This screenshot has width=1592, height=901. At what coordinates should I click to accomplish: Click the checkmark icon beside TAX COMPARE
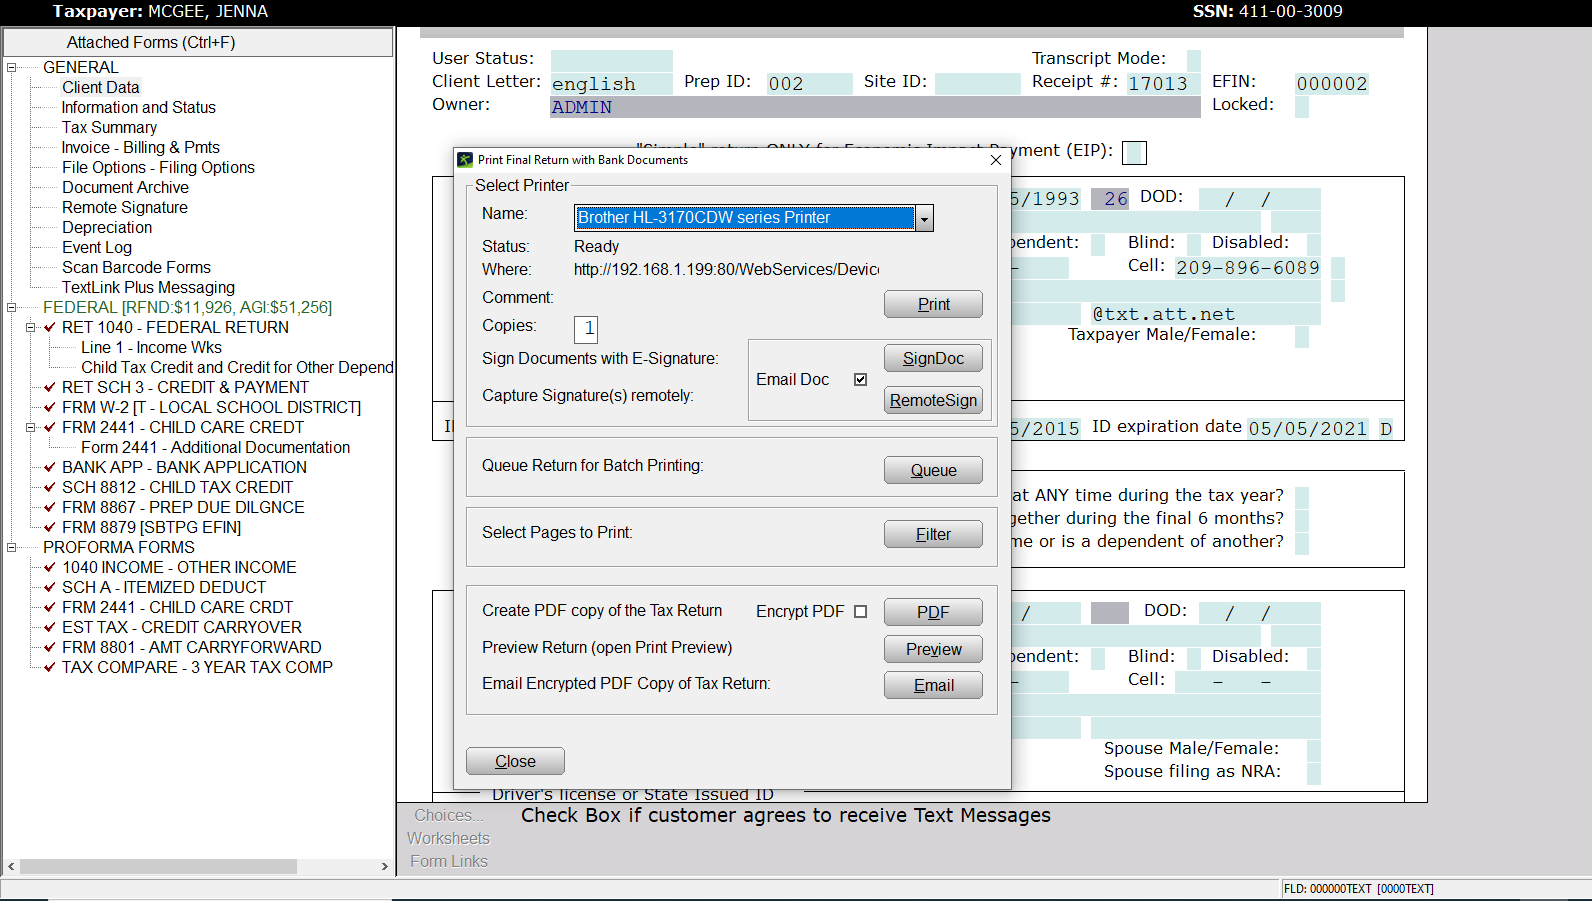[50, 667]
